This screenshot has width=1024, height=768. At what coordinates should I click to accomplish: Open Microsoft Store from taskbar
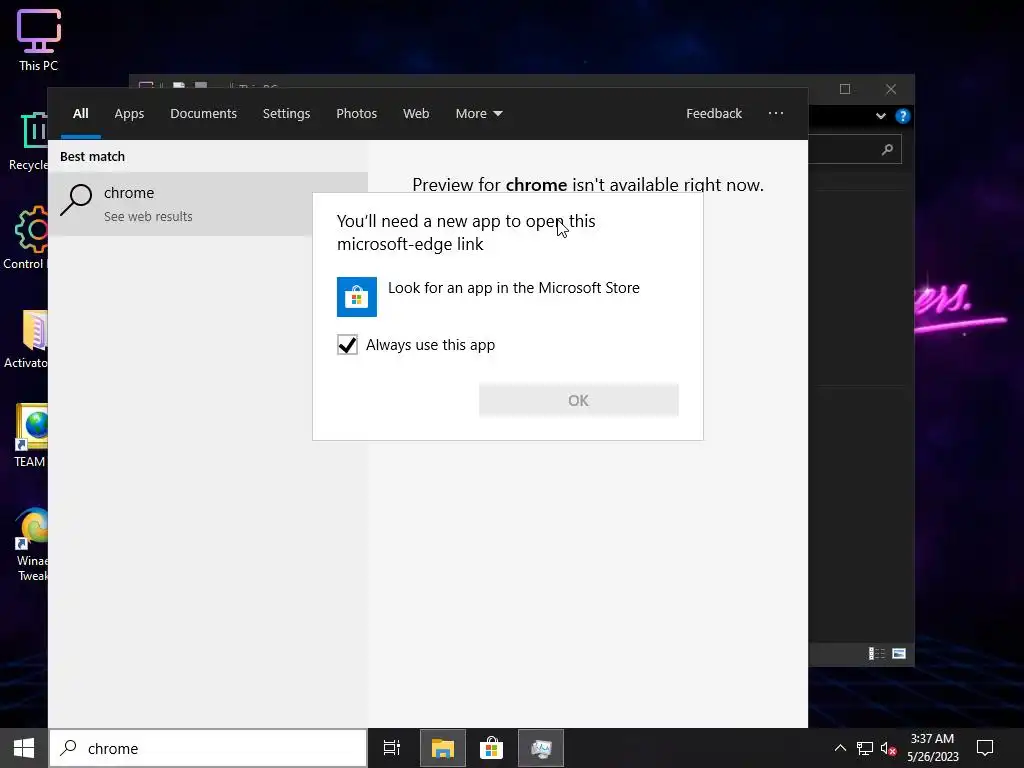point(491,748)
